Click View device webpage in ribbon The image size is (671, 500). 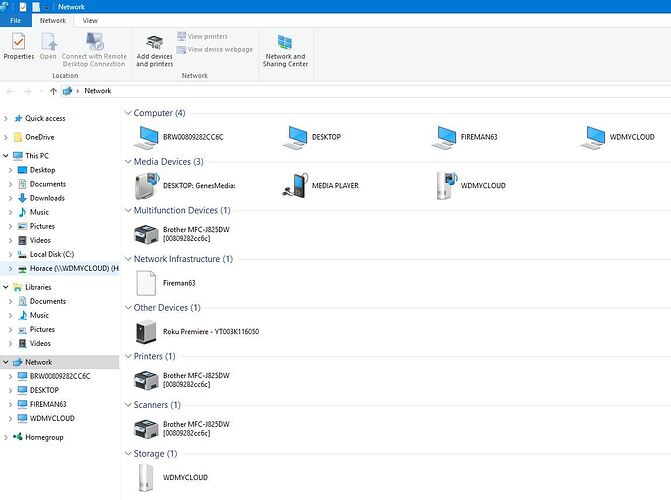[215, 50]
